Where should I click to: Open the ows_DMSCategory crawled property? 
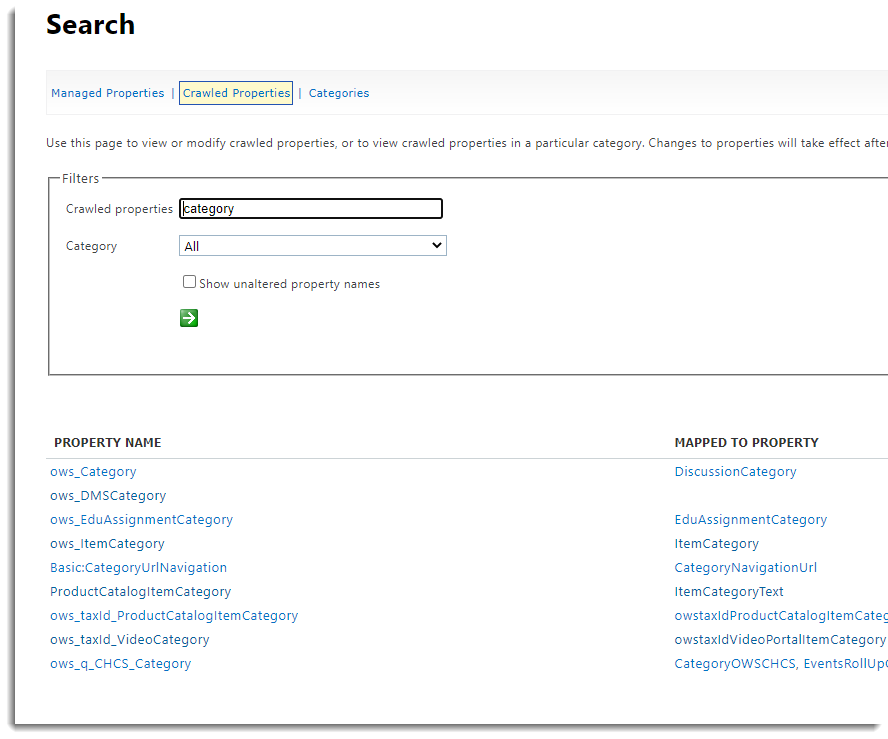click(108, 495)
